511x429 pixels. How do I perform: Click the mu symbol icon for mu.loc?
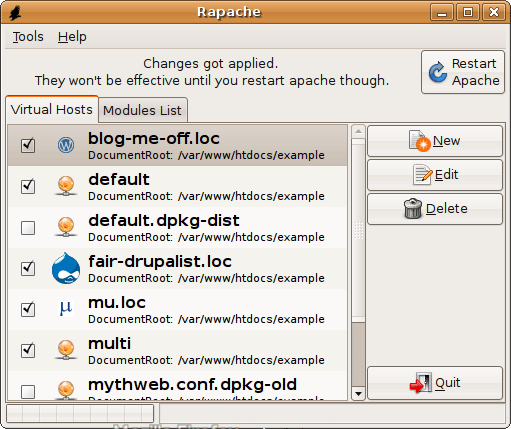[66, 309]
